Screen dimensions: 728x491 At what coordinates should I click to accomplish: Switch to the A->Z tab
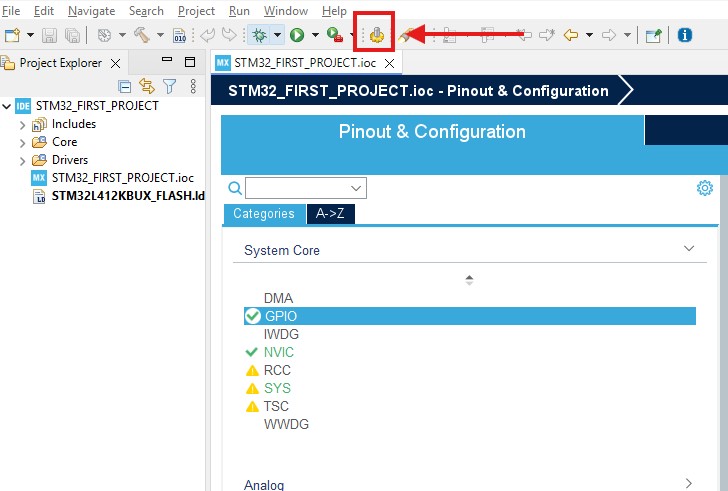331,213
